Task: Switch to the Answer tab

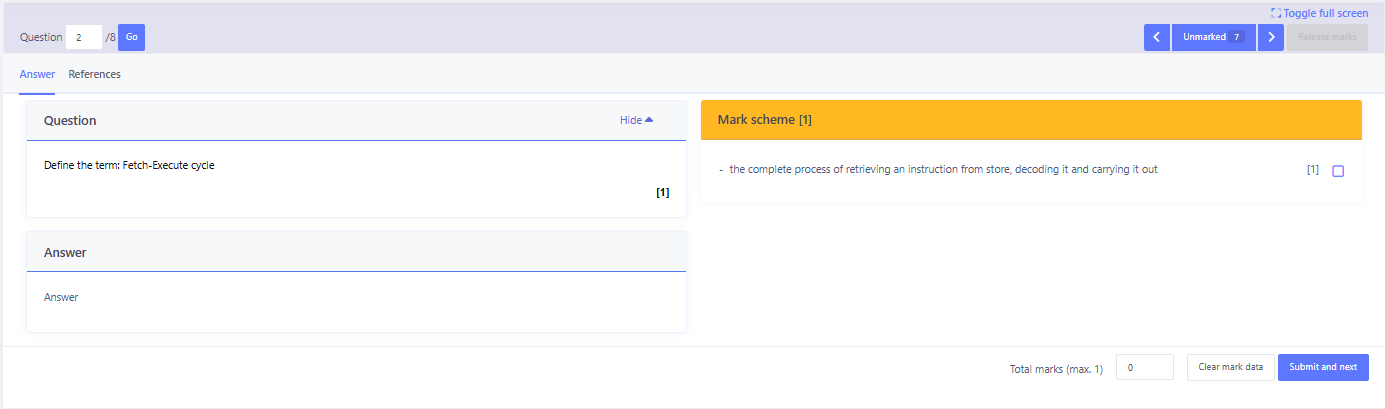Action: [37, 74]
